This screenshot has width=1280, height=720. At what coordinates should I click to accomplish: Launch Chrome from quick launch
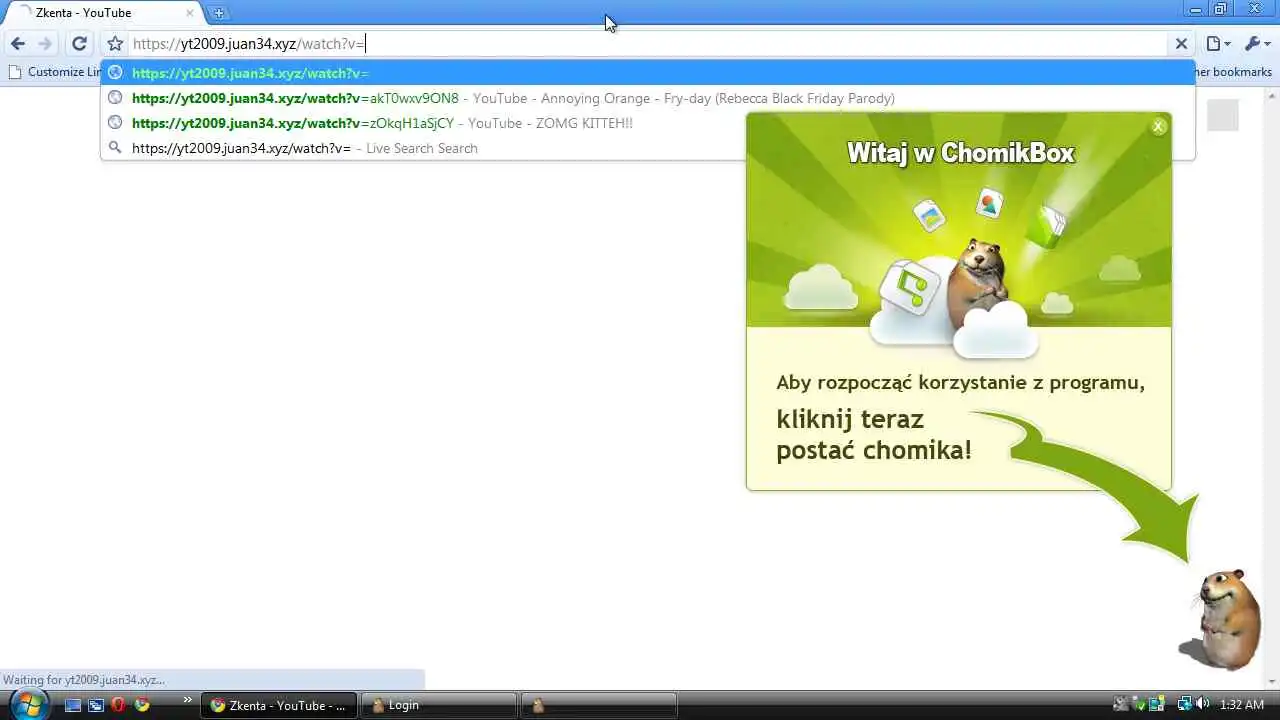(142, 705)
